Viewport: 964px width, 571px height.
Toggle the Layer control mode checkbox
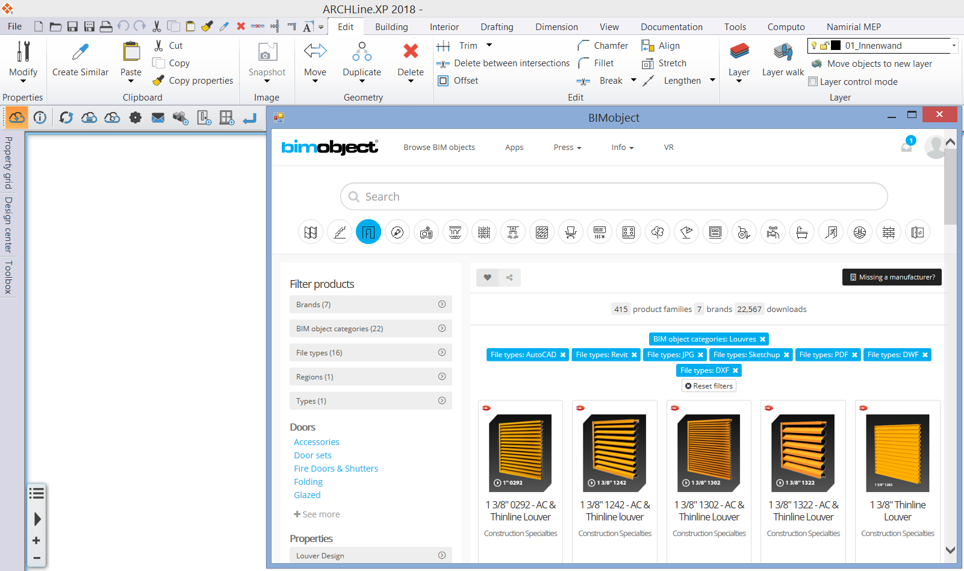[x=813, y=82]
